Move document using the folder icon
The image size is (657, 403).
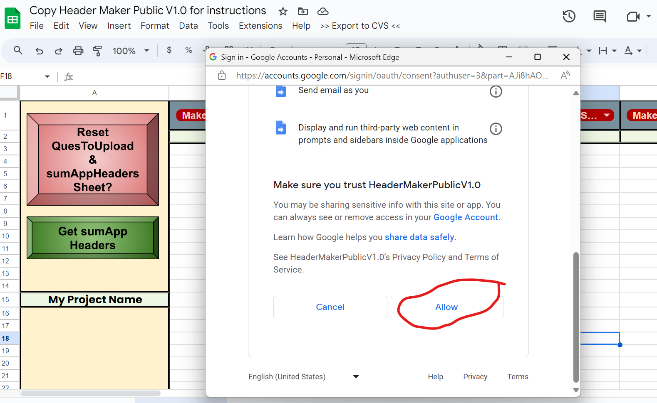coord(303,11)
